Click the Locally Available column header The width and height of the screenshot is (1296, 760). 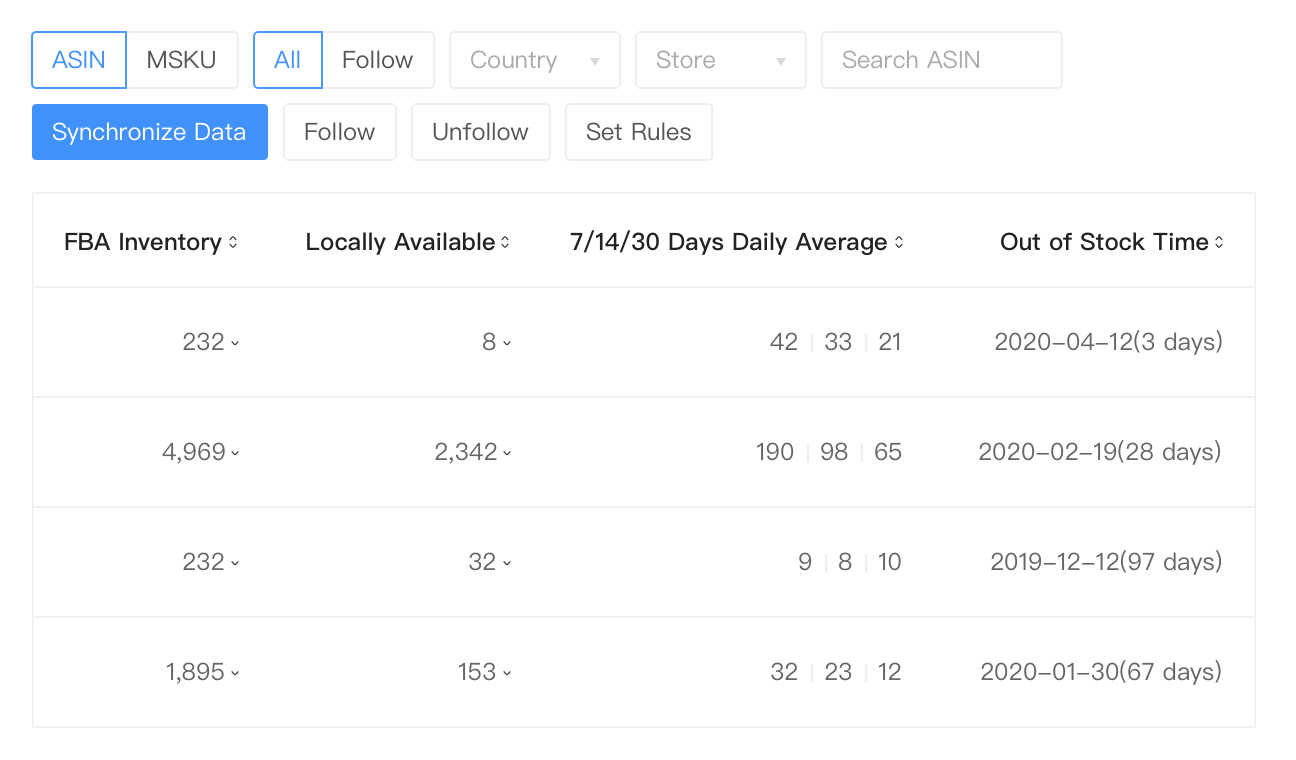400,242
